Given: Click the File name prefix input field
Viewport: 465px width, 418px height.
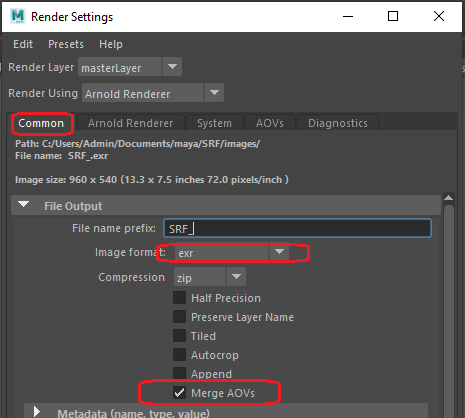Looking at the screenshot, I should coord(297,228).
